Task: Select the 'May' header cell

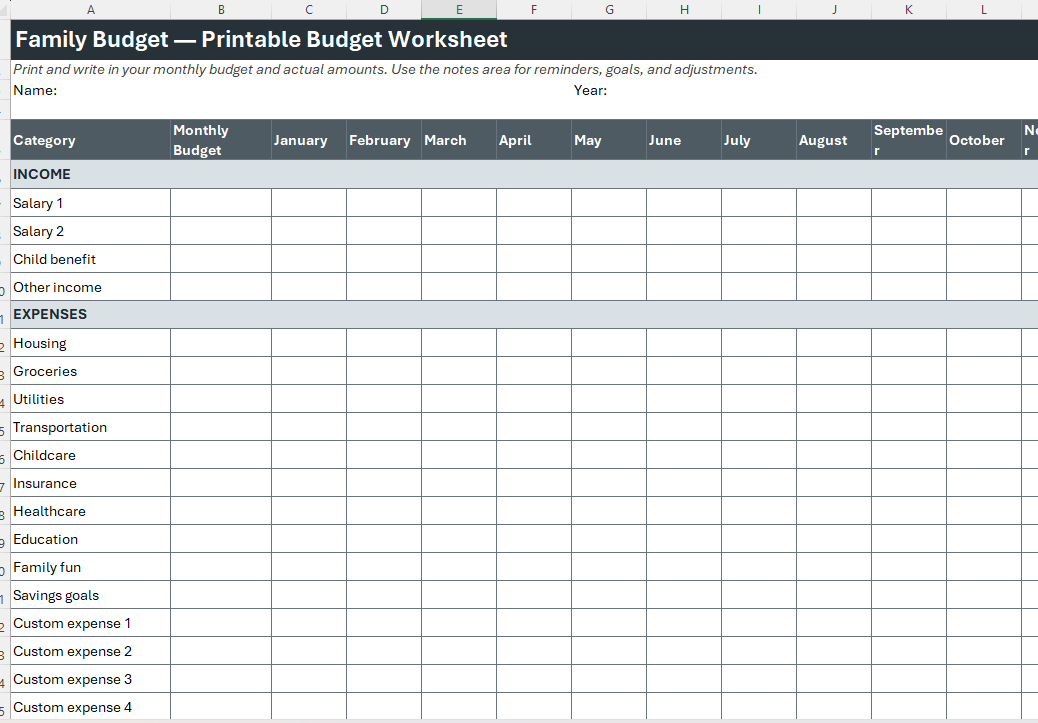Action: 609,140
